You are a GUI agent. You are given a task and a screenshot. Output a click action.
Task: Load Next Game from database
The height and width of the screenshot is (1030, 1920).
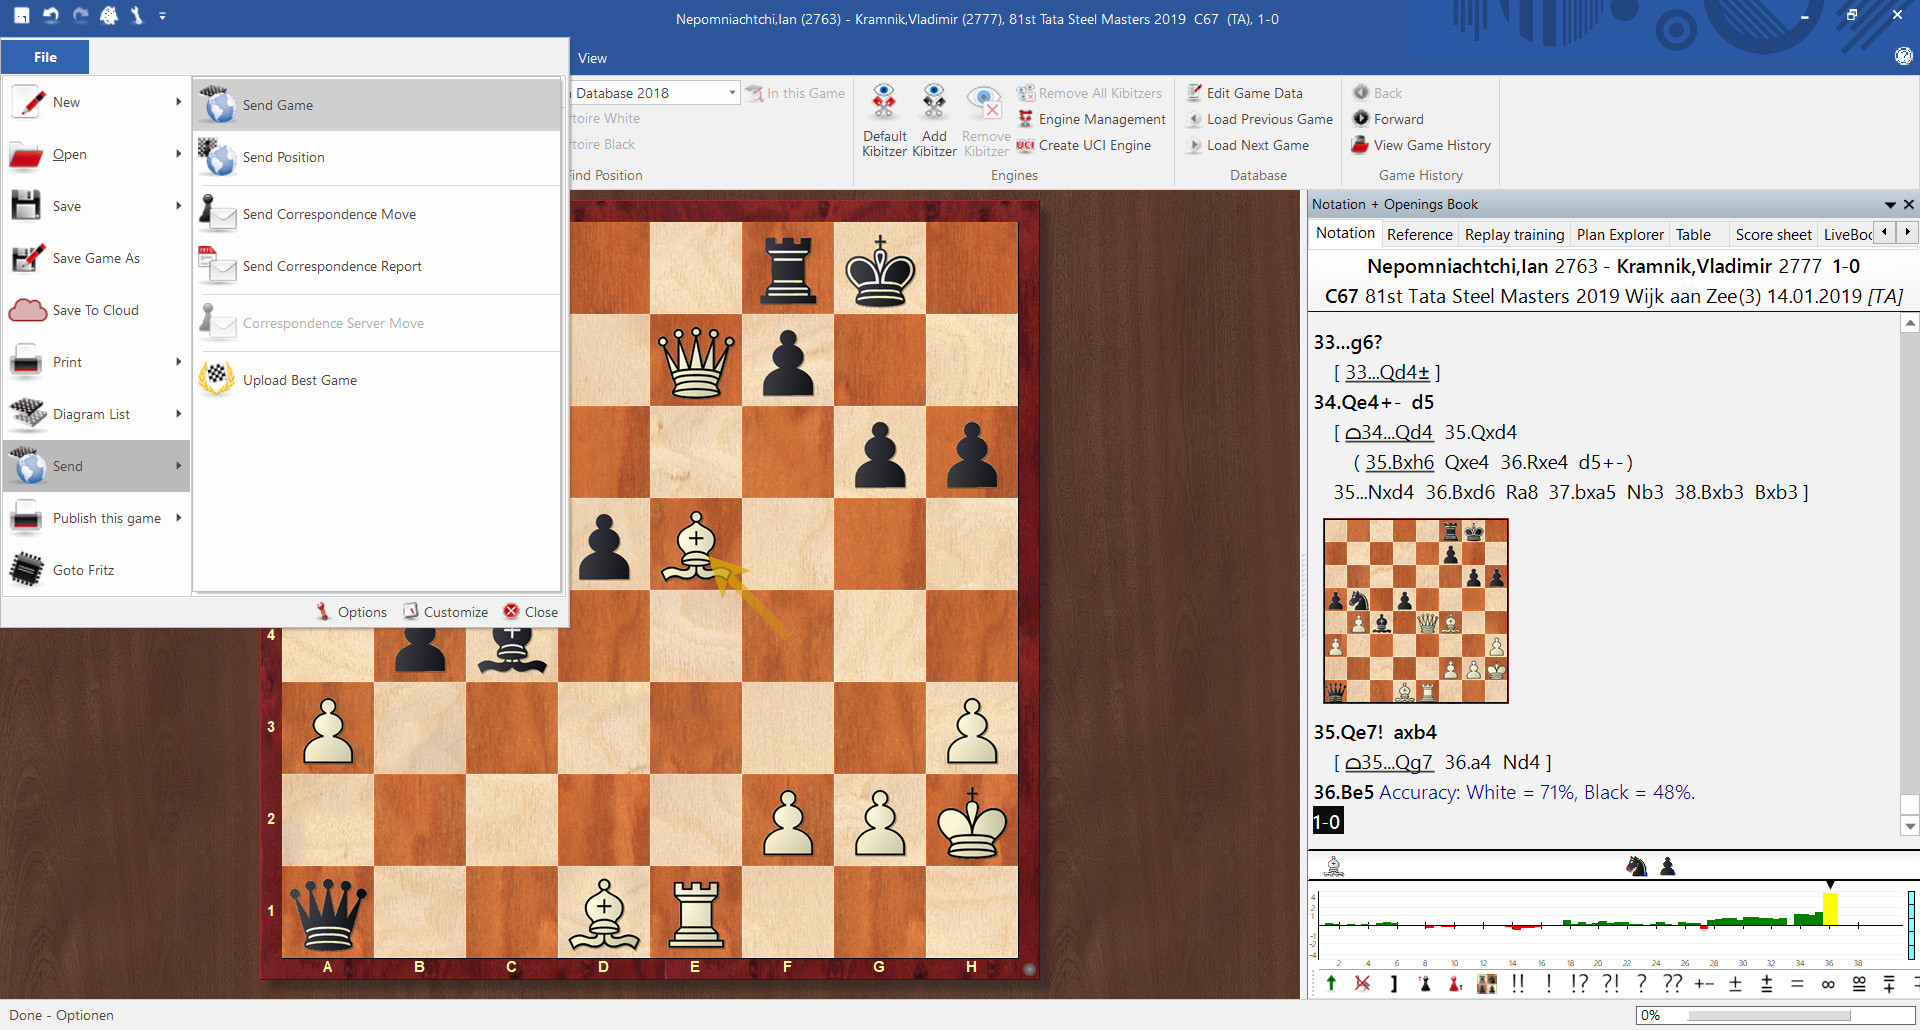click(1248, 145)
